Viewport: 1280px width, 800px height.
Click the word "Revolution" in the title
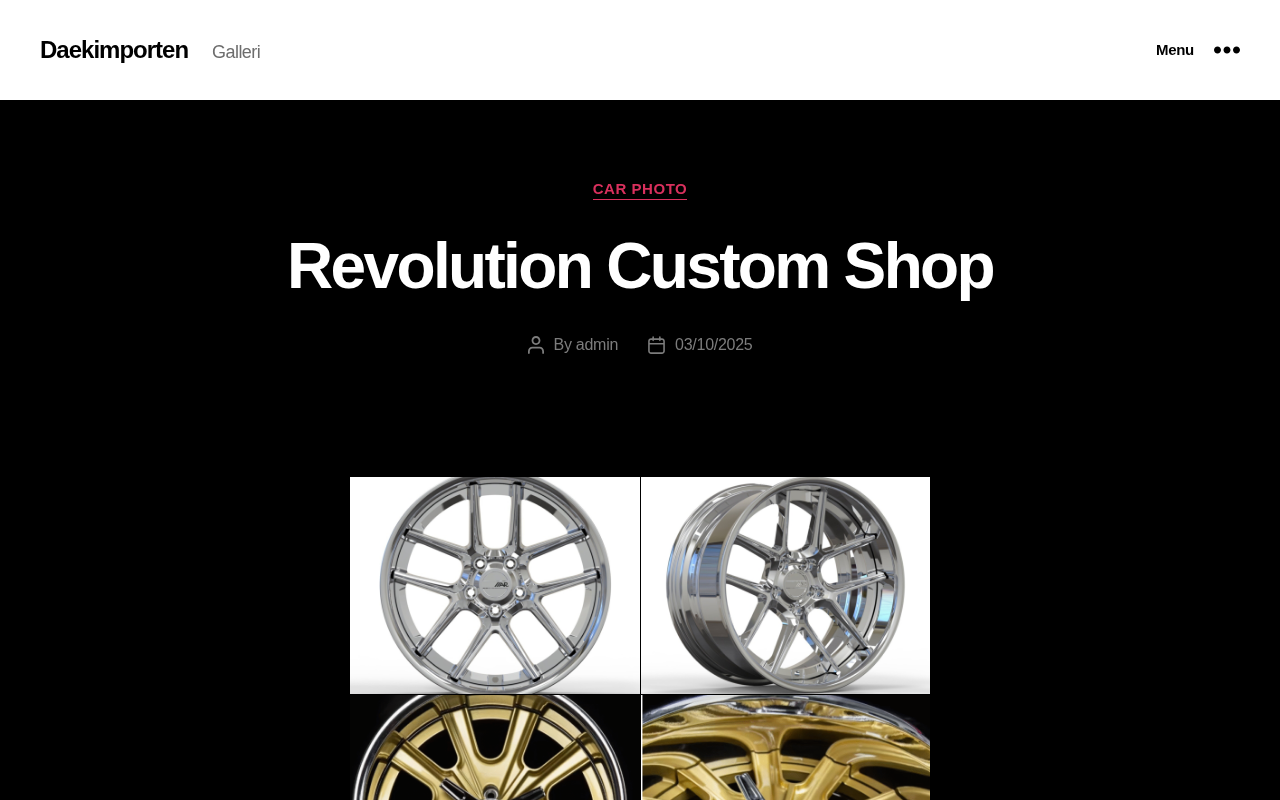[439, 266]
